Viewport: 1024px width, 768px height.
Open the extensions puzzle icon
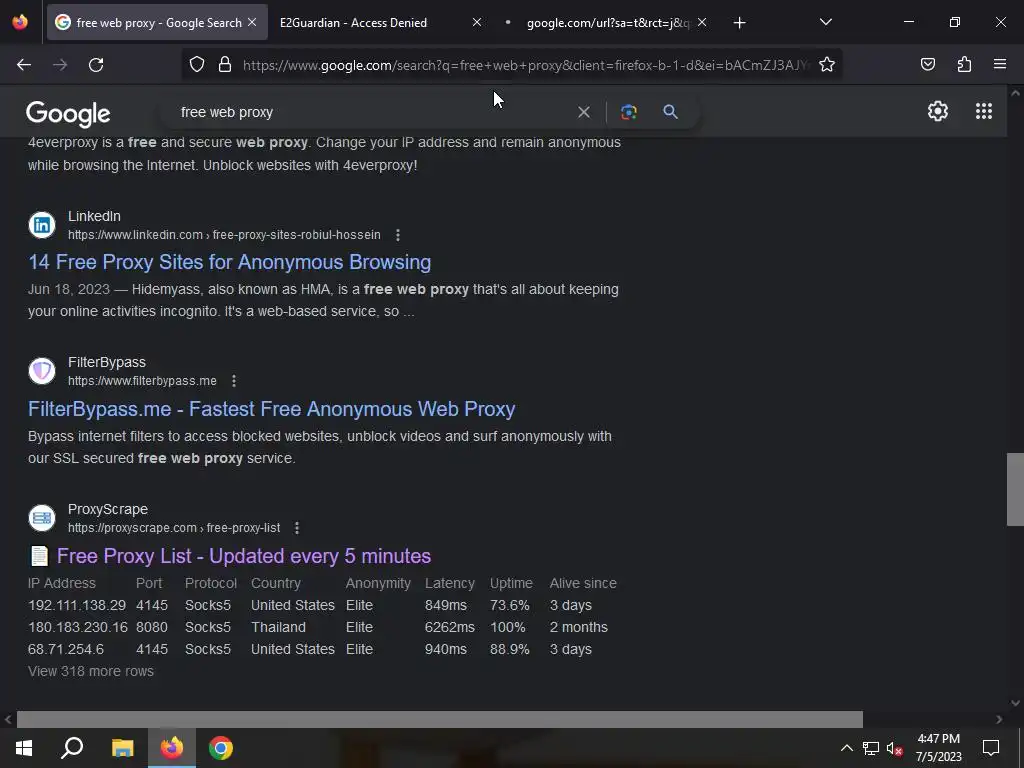(964, 64)
